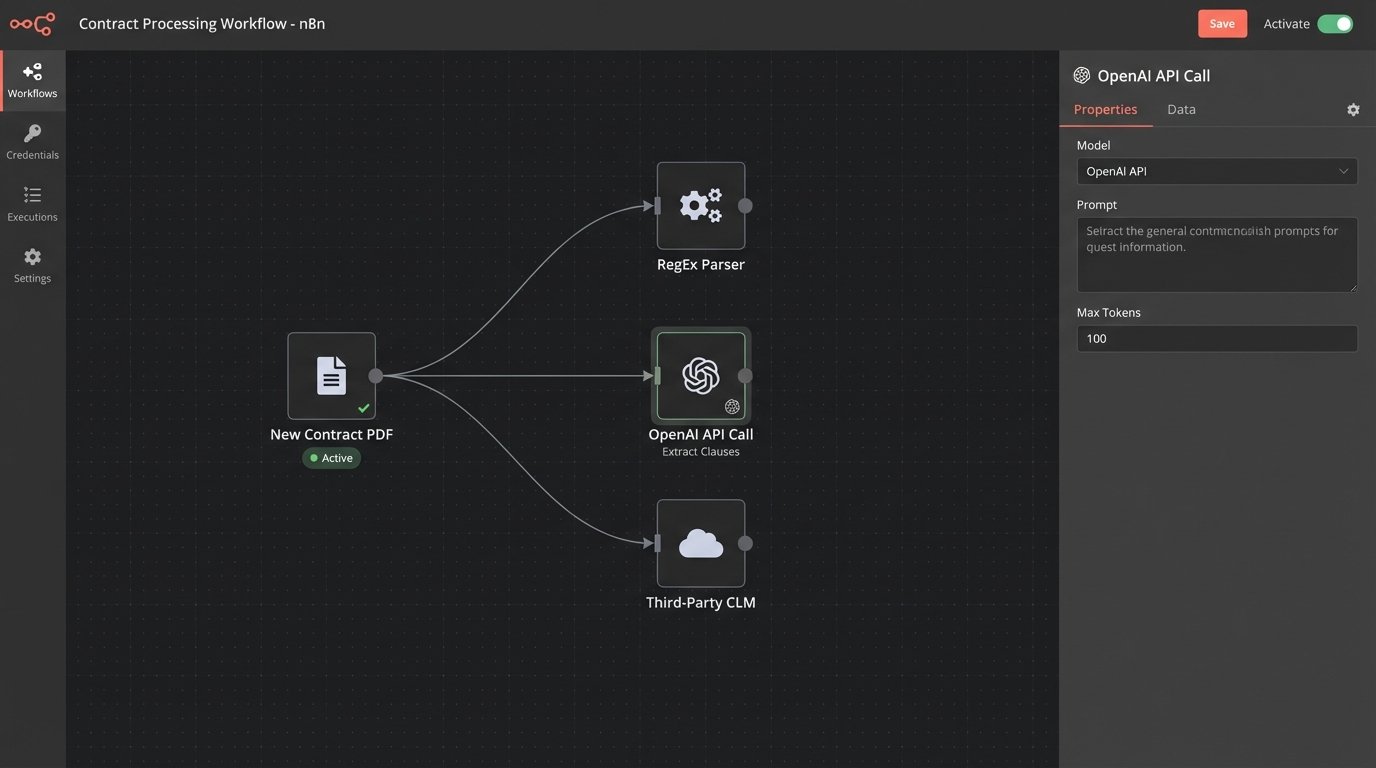
Task: Open the node settings gear in the panel
Action: [1352, 108]
